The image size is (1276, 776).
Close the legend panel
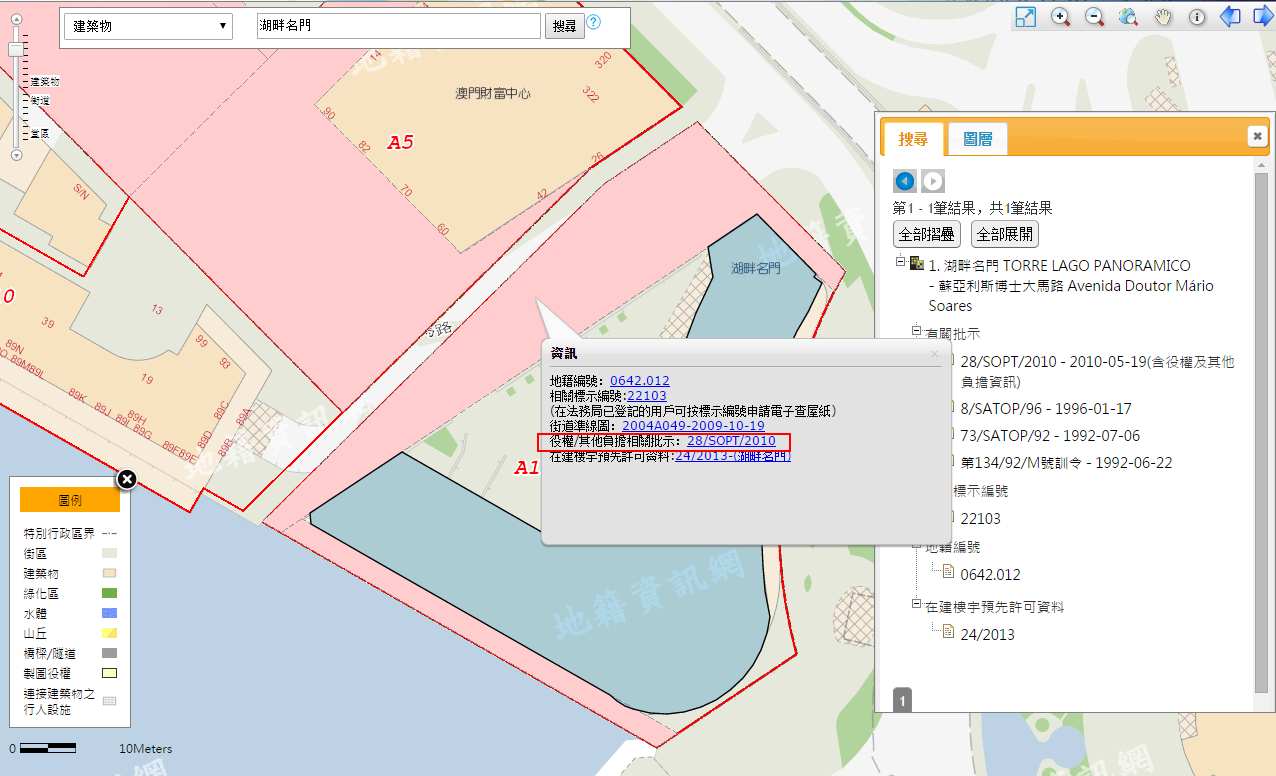[x=127, y=479]
